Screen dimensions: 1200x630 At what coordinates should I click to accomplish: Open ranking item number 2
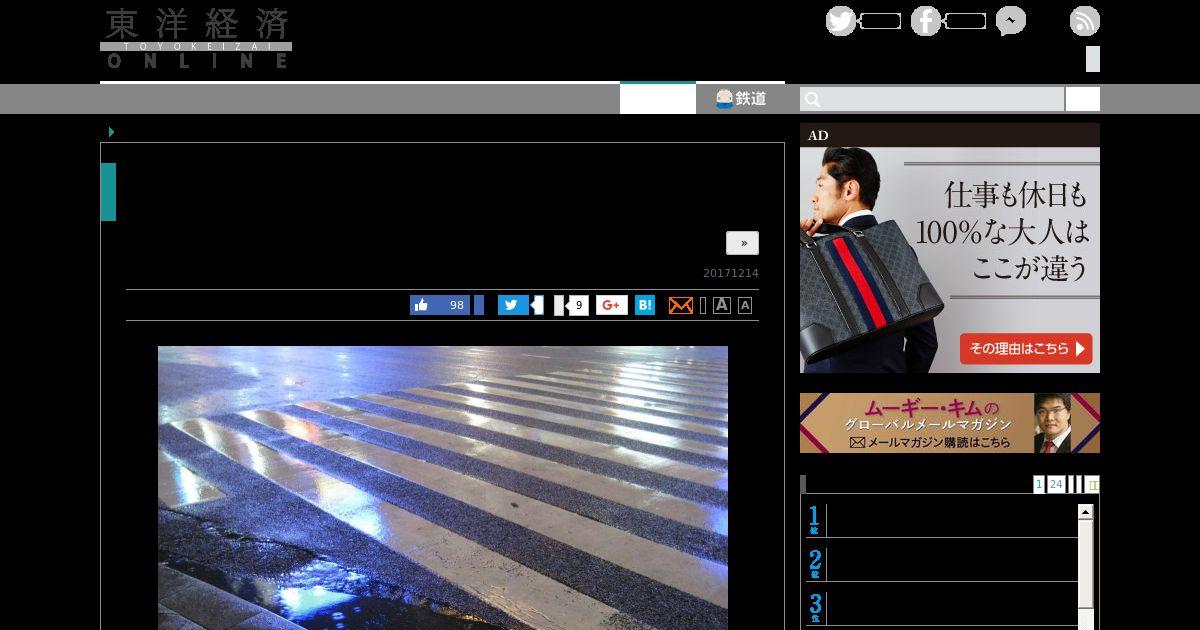coord(942,564)
